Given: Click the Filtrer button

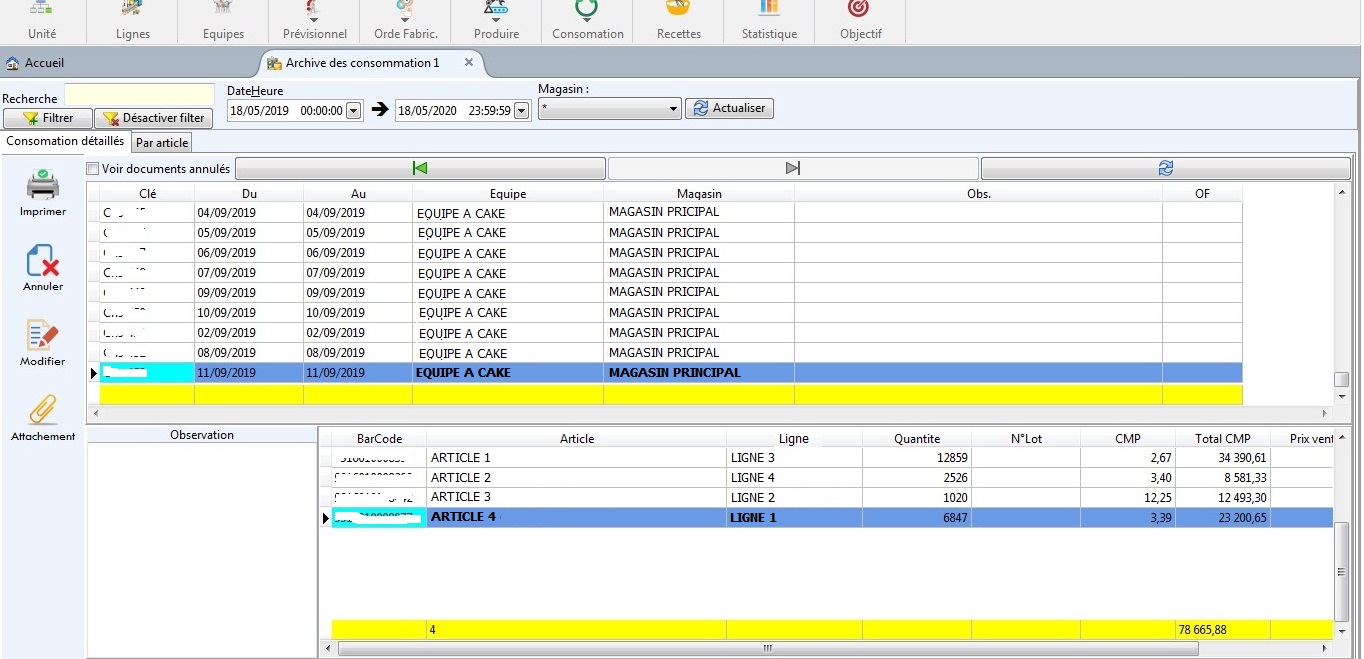Looking at the screenshot, I should click(48, 118).
